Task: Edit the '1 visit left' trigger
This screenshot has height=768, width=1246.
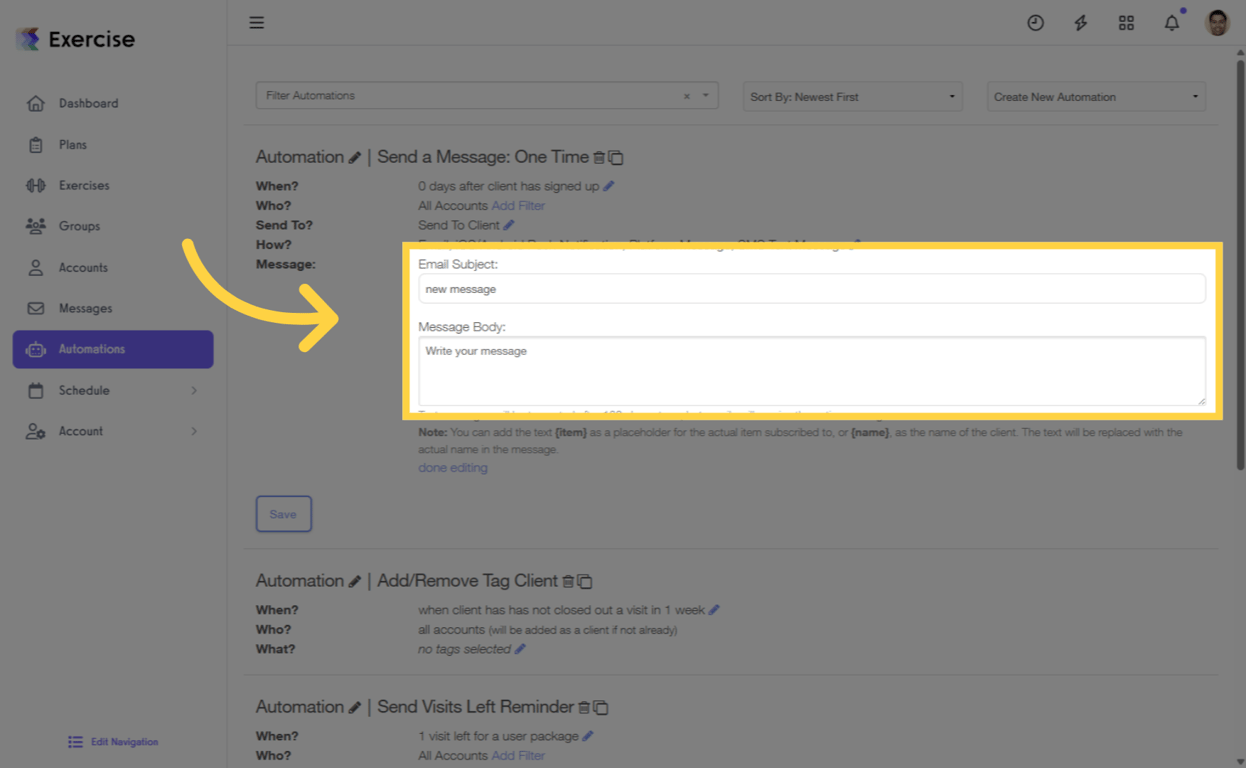Action: 588,736
